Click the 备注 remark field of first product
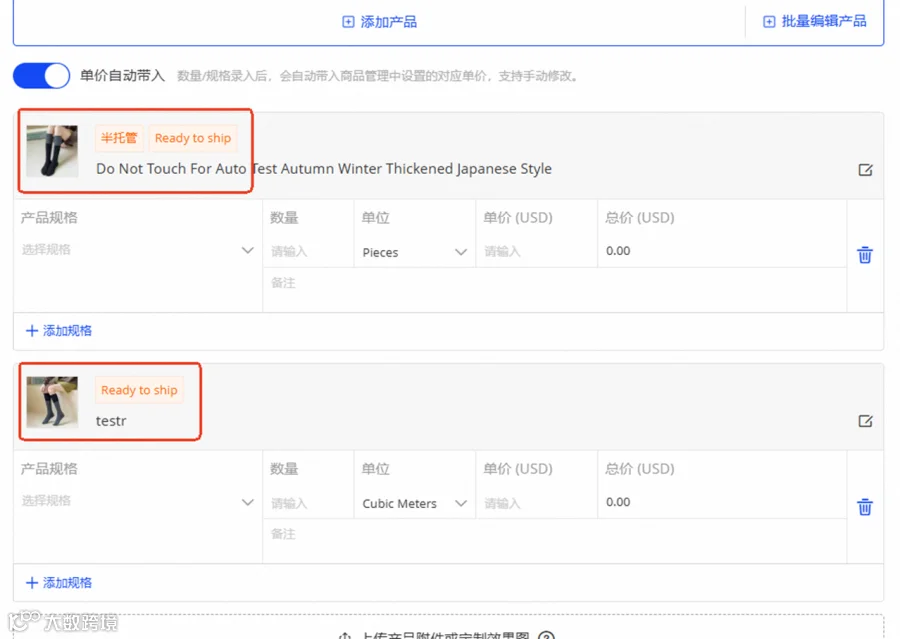This screenshot has height=639, width=900. [554, 283]
